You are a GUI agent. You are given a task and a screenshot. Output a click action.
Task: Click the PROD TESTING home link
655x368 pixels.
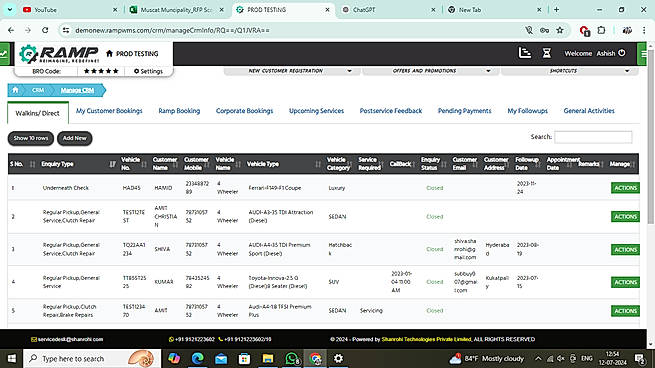point(132,53)
